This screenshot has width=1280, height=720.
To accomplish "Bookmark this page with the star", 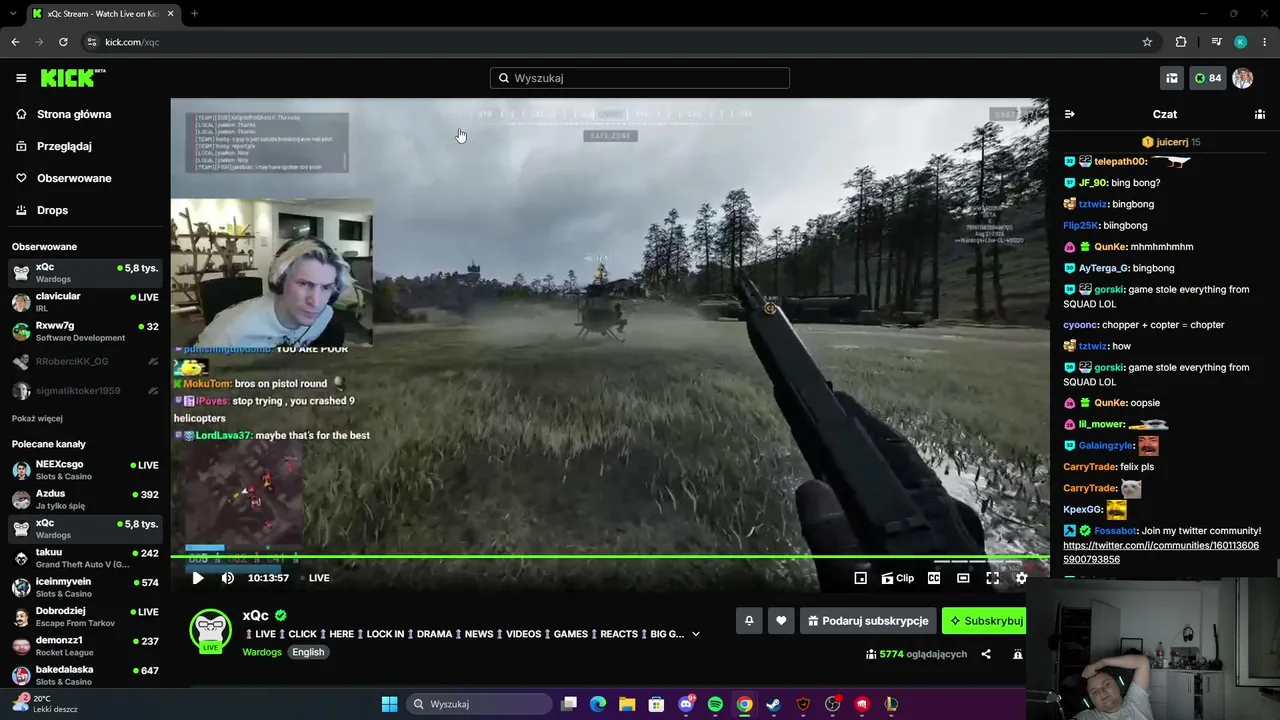I will point(1147,42).
